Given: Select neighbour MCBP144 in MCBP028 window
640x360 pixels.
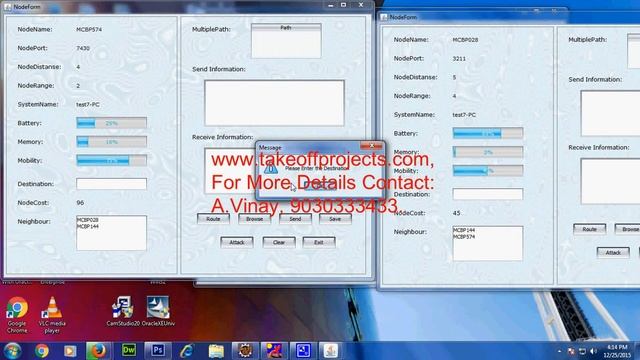Looking at the screenshot, I should tap(464, 230).
